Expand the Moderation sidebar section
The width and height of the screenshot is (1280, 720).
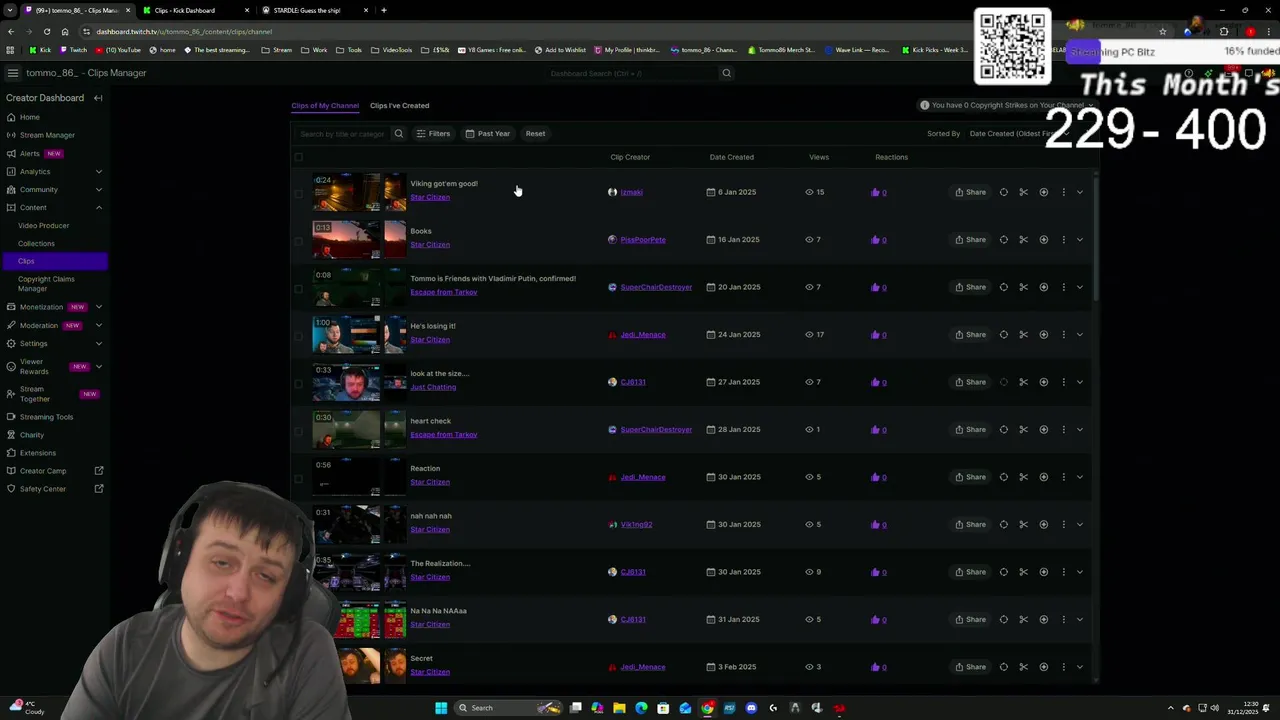pos(99,325)
